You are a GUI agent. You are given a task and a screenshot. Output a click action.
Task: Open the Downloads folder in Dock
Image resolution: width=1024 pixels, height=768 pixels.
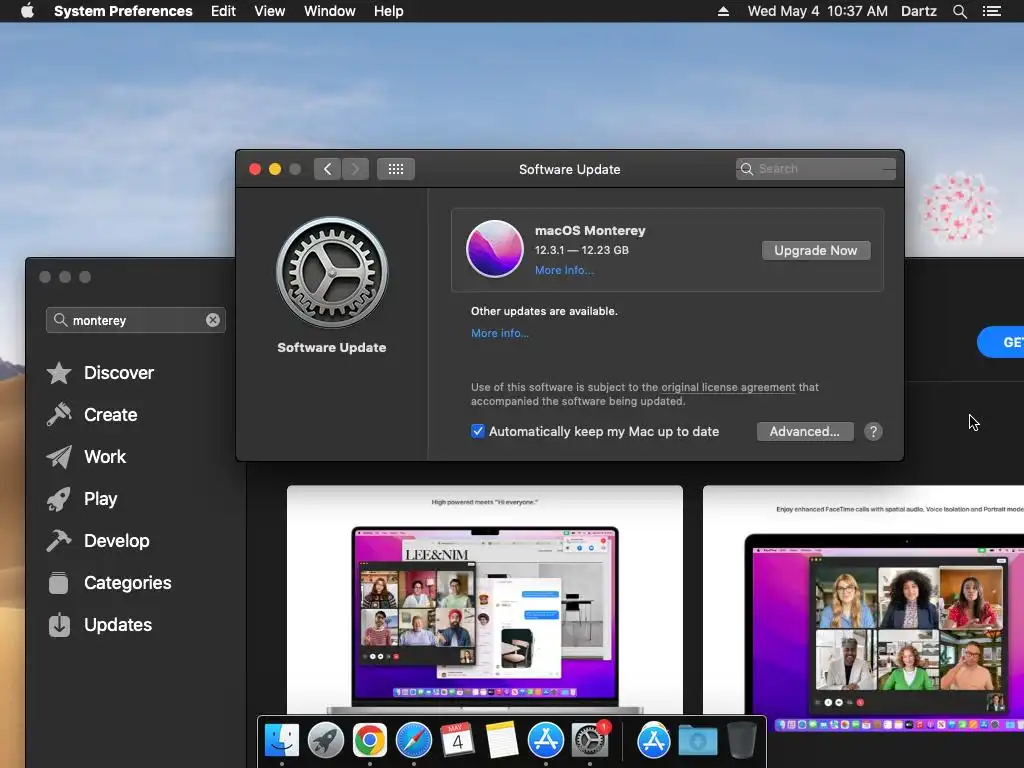click(697, 741)
